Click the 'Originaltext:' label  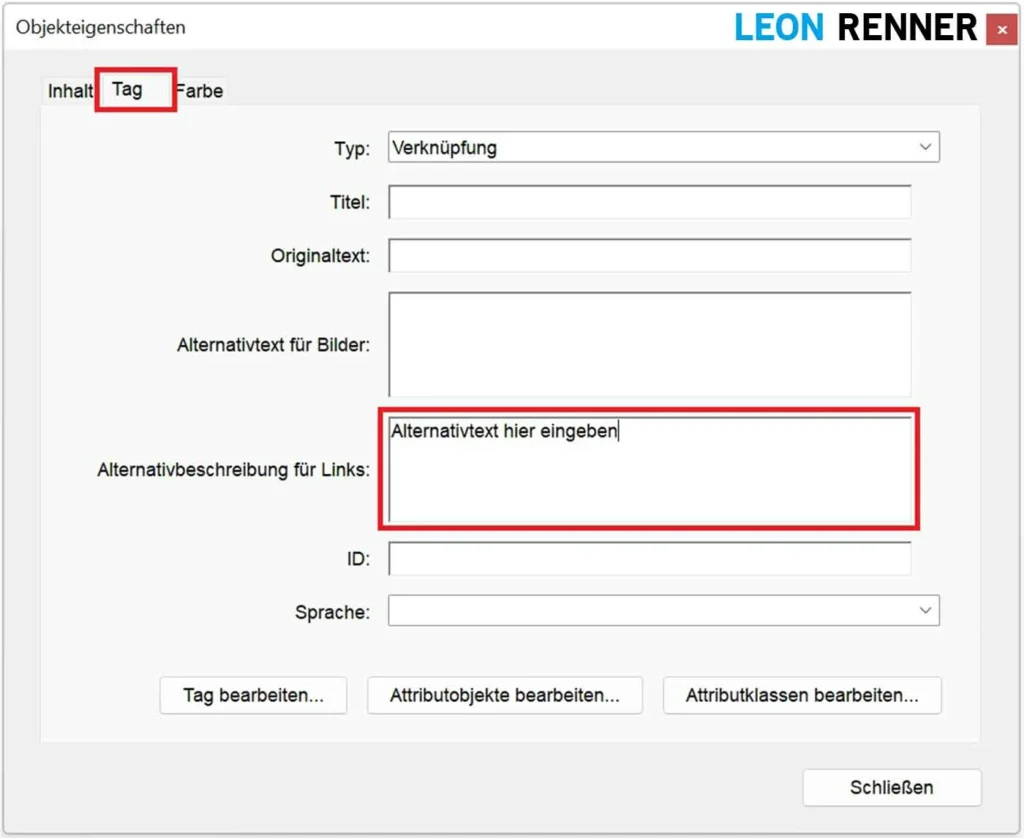[x=320, y=256]
